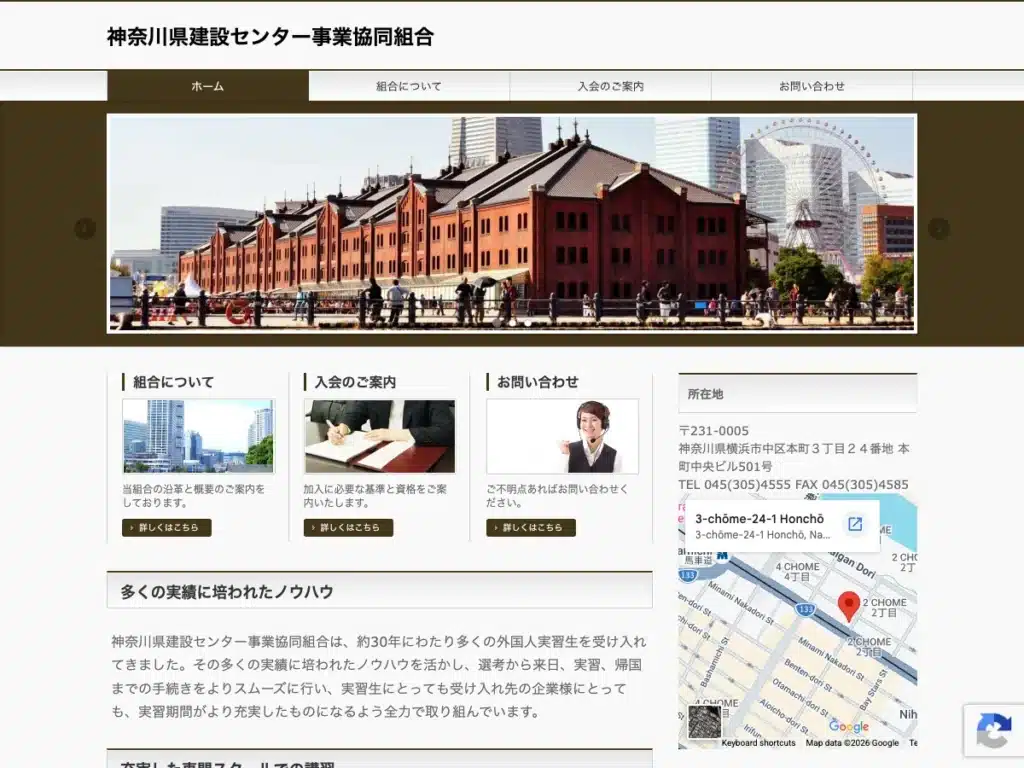Image resolution: width=1024 pixels, height=768 pixels.
Task: Open the signing document thumbnail
Action: [379, 436]
